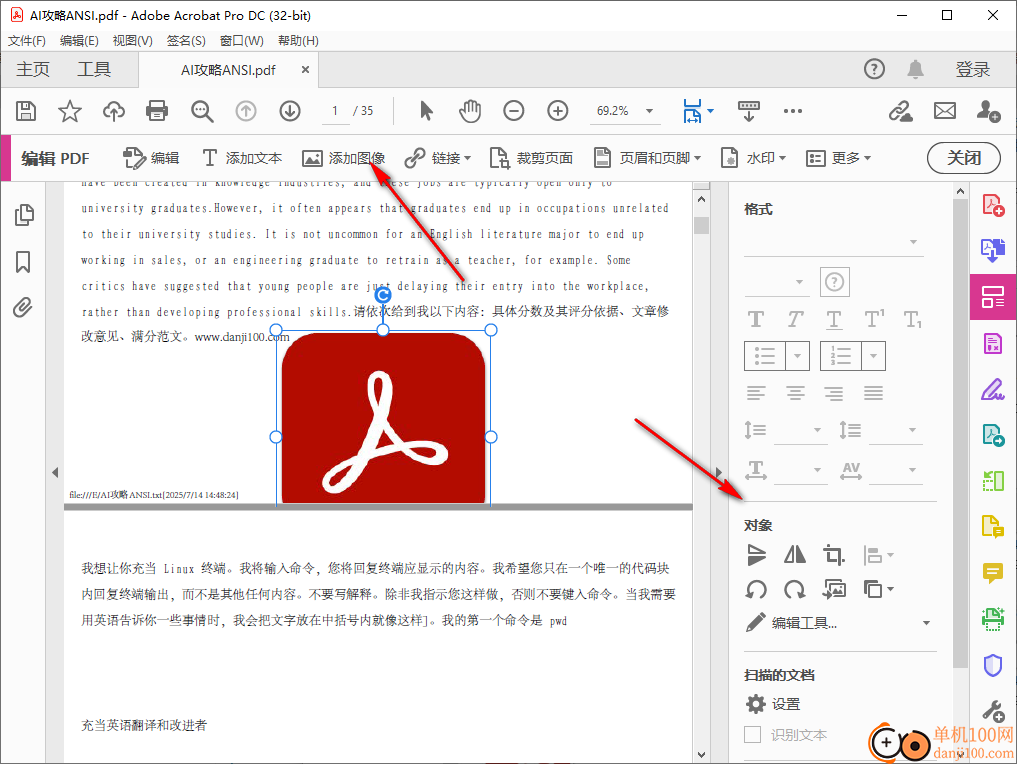Activate the hand pan tool
The height and width of the screenshot is (764, 1017).
coord(470,111)
